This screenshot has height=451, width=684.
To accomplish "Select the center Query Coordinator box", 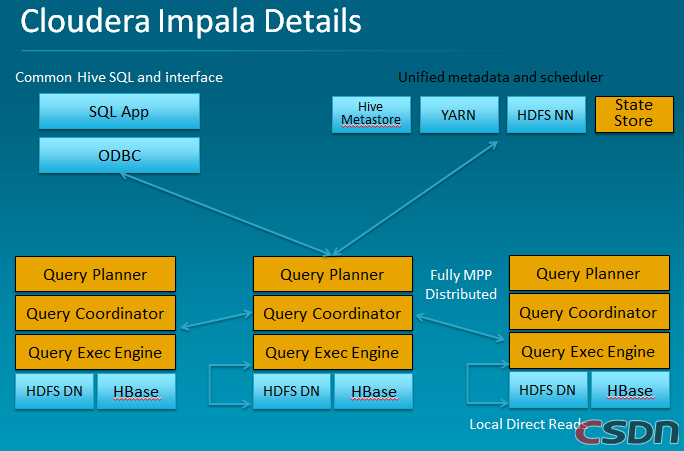I will pos(332,314).
